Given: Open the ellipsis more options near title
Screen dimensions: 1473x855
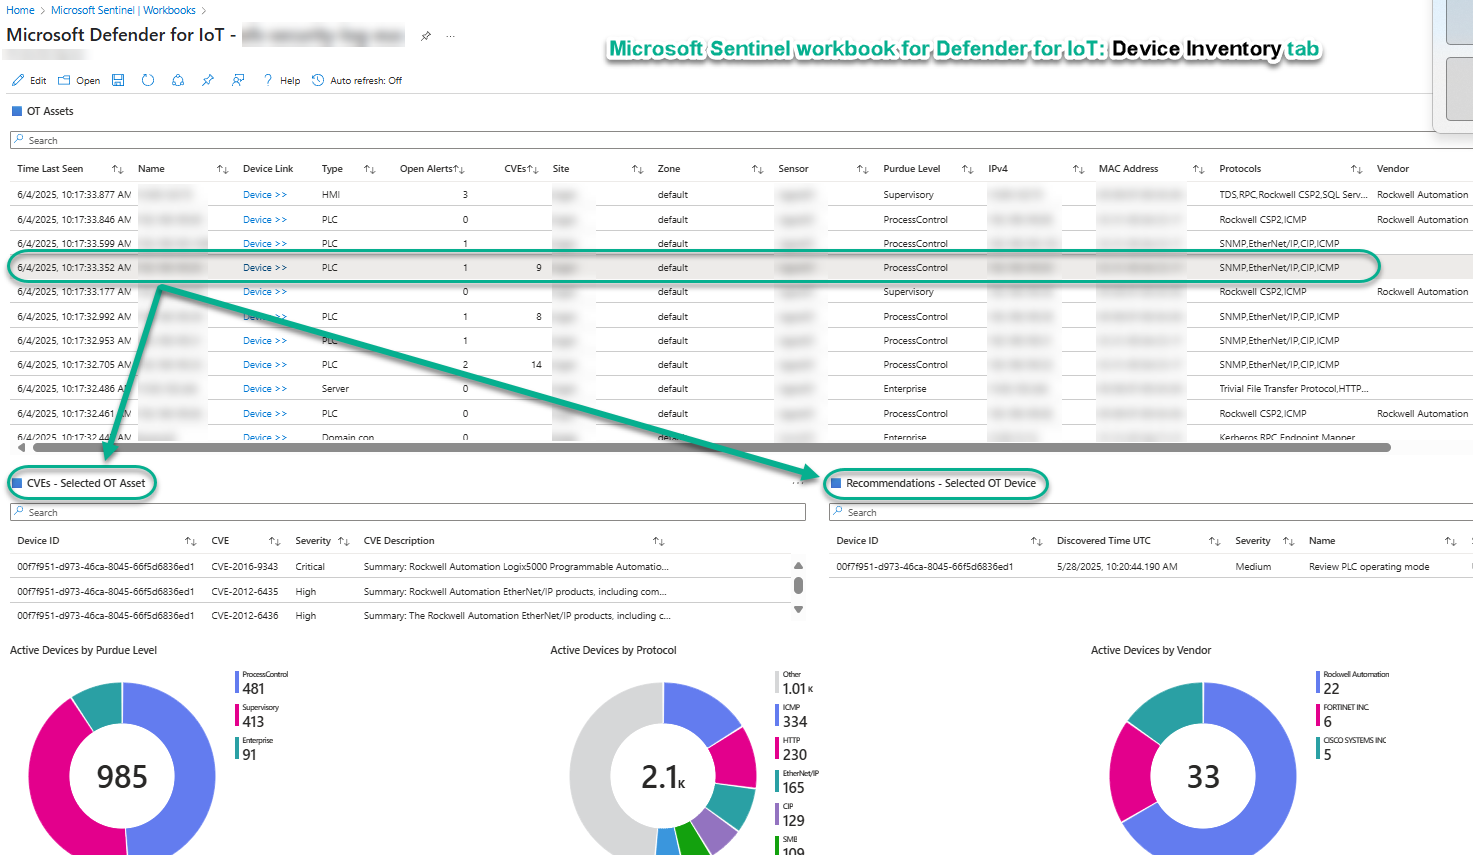Looking at the screenshot, I should point(451,36).
